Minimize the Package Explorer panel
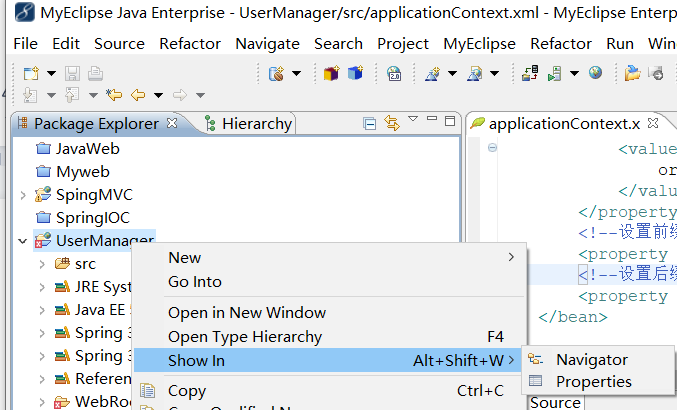The width and height of the screenshot is (677, 411). 432,118
